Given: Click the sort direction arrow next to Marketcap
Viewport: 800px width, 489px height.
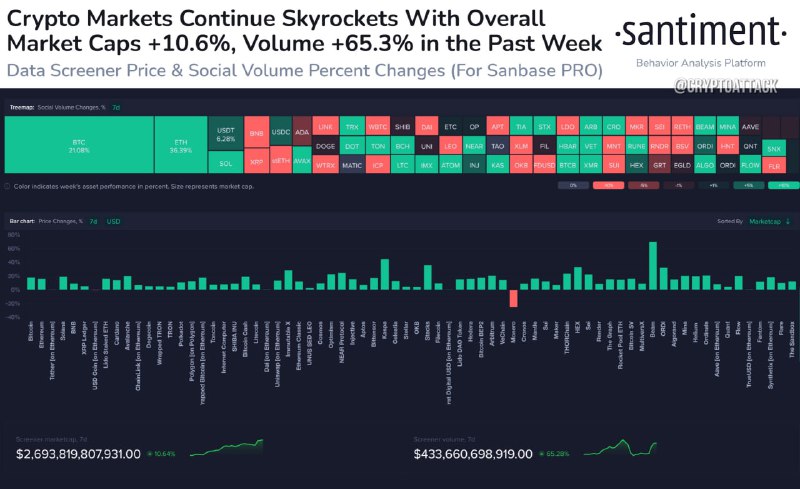Looking at the screenshot, I should (x=788, y=221).
